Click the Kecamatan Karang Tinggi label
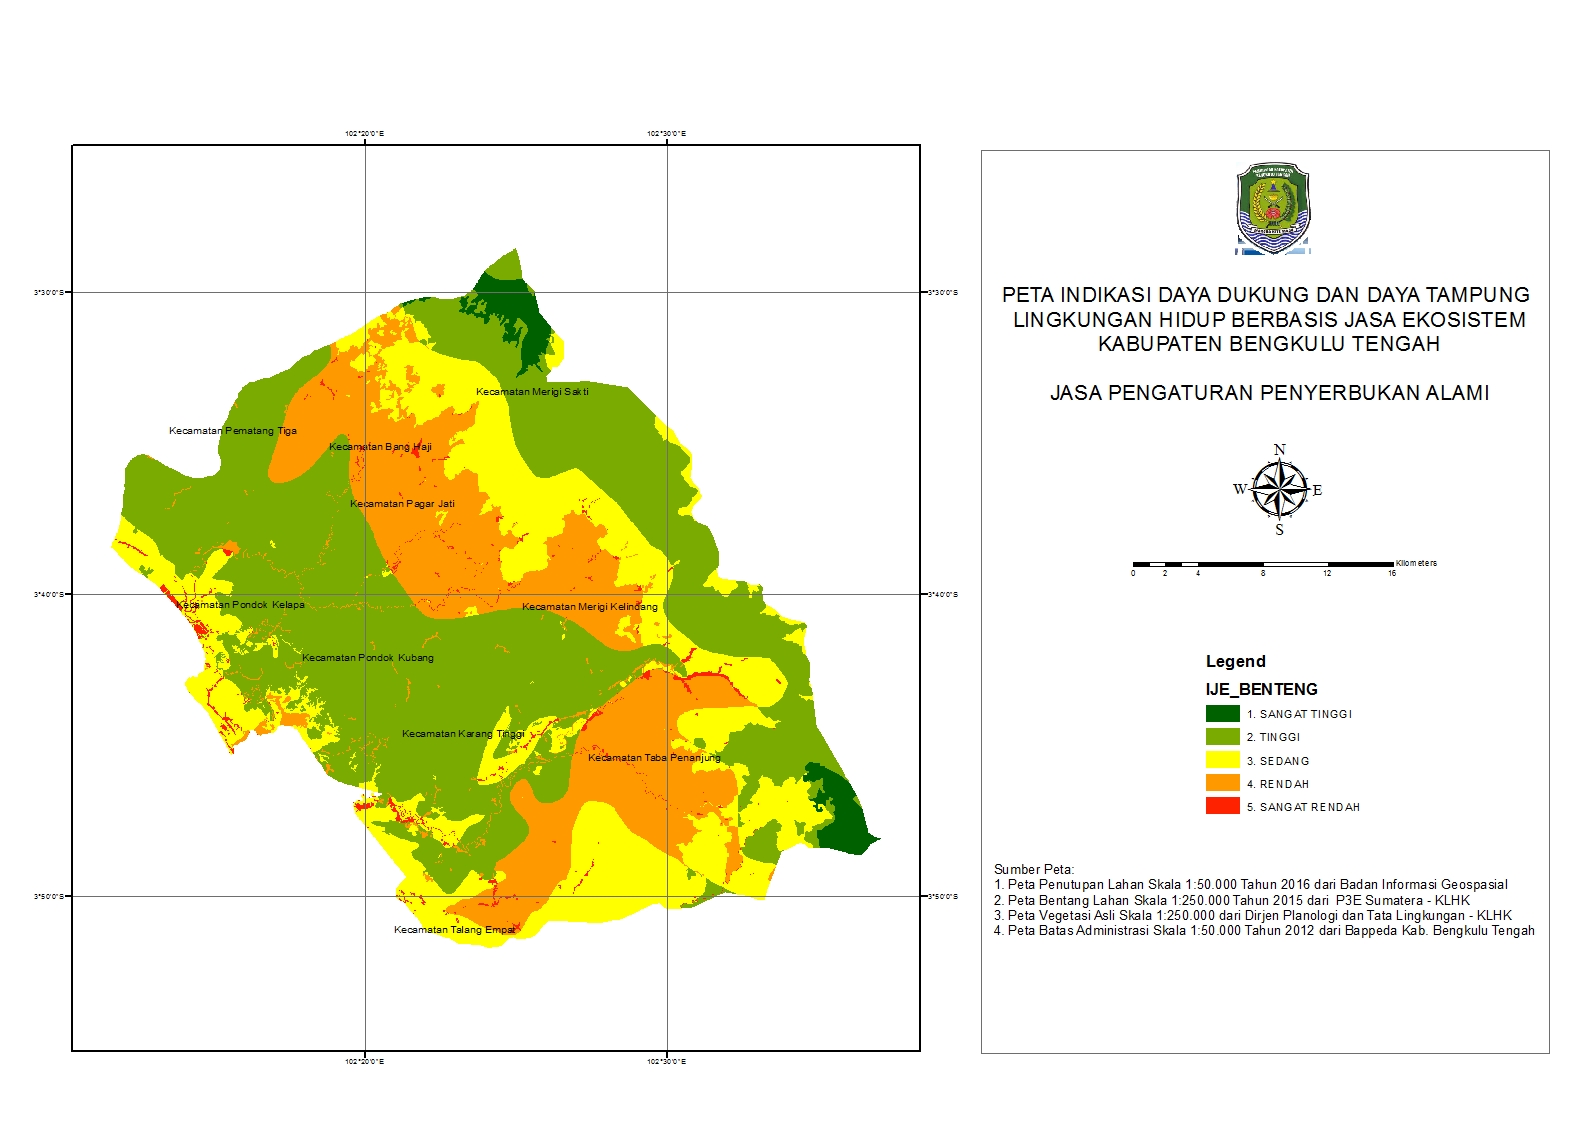The image size is (1587, 1123). point(463,734)
